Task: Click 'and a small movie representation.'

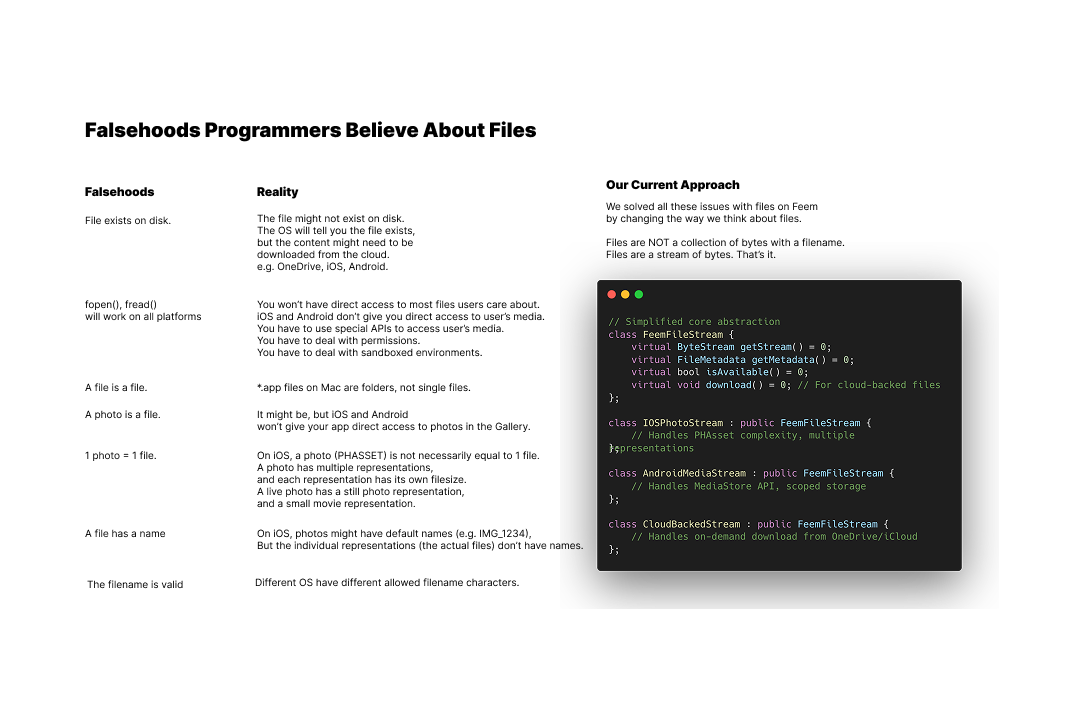Action: 336,504
